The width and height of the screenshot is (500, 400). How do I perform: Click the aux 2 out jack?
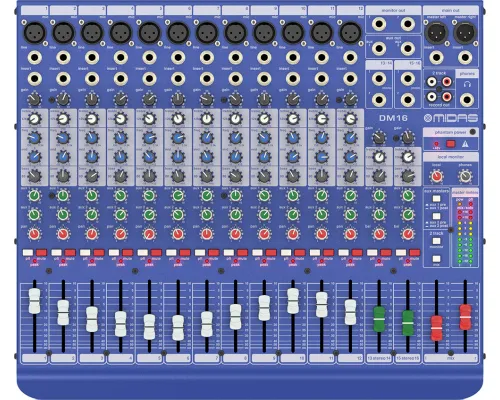tap(408, 49)
